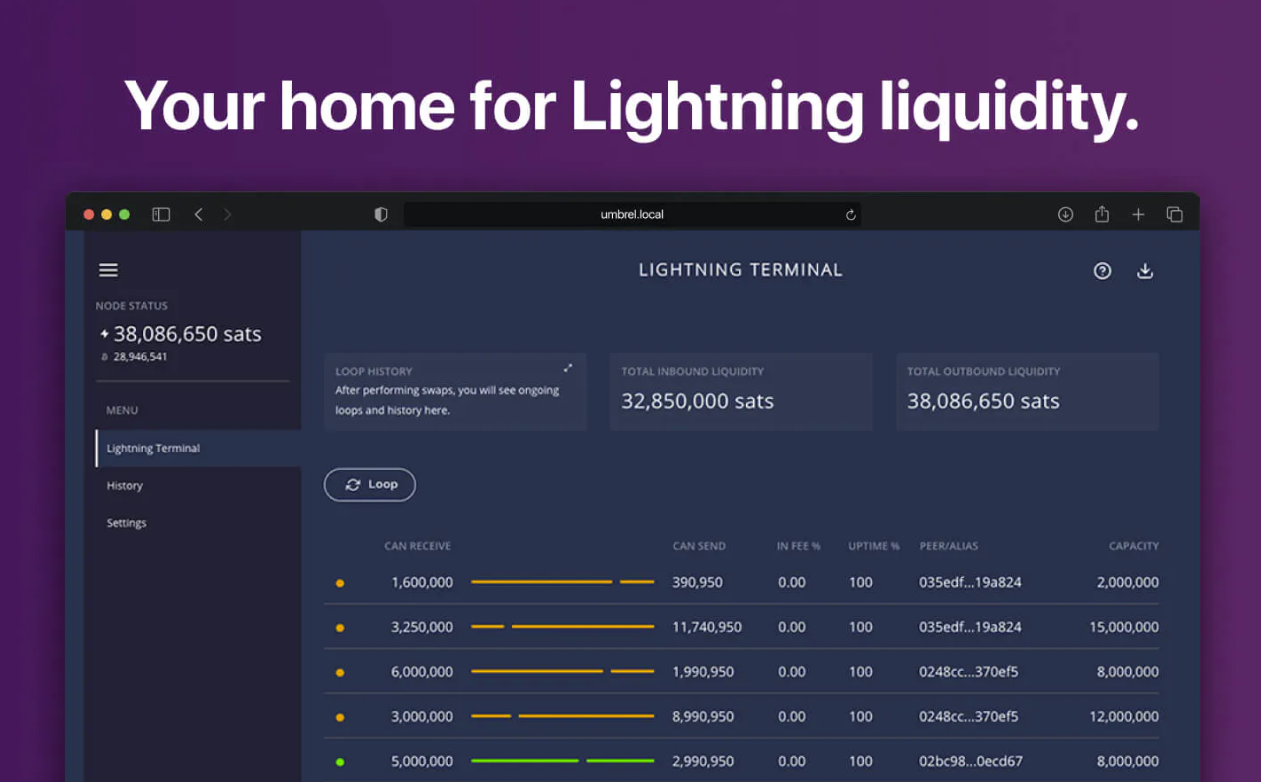Toggle the browser sidebar icon

tap(161, 215)
